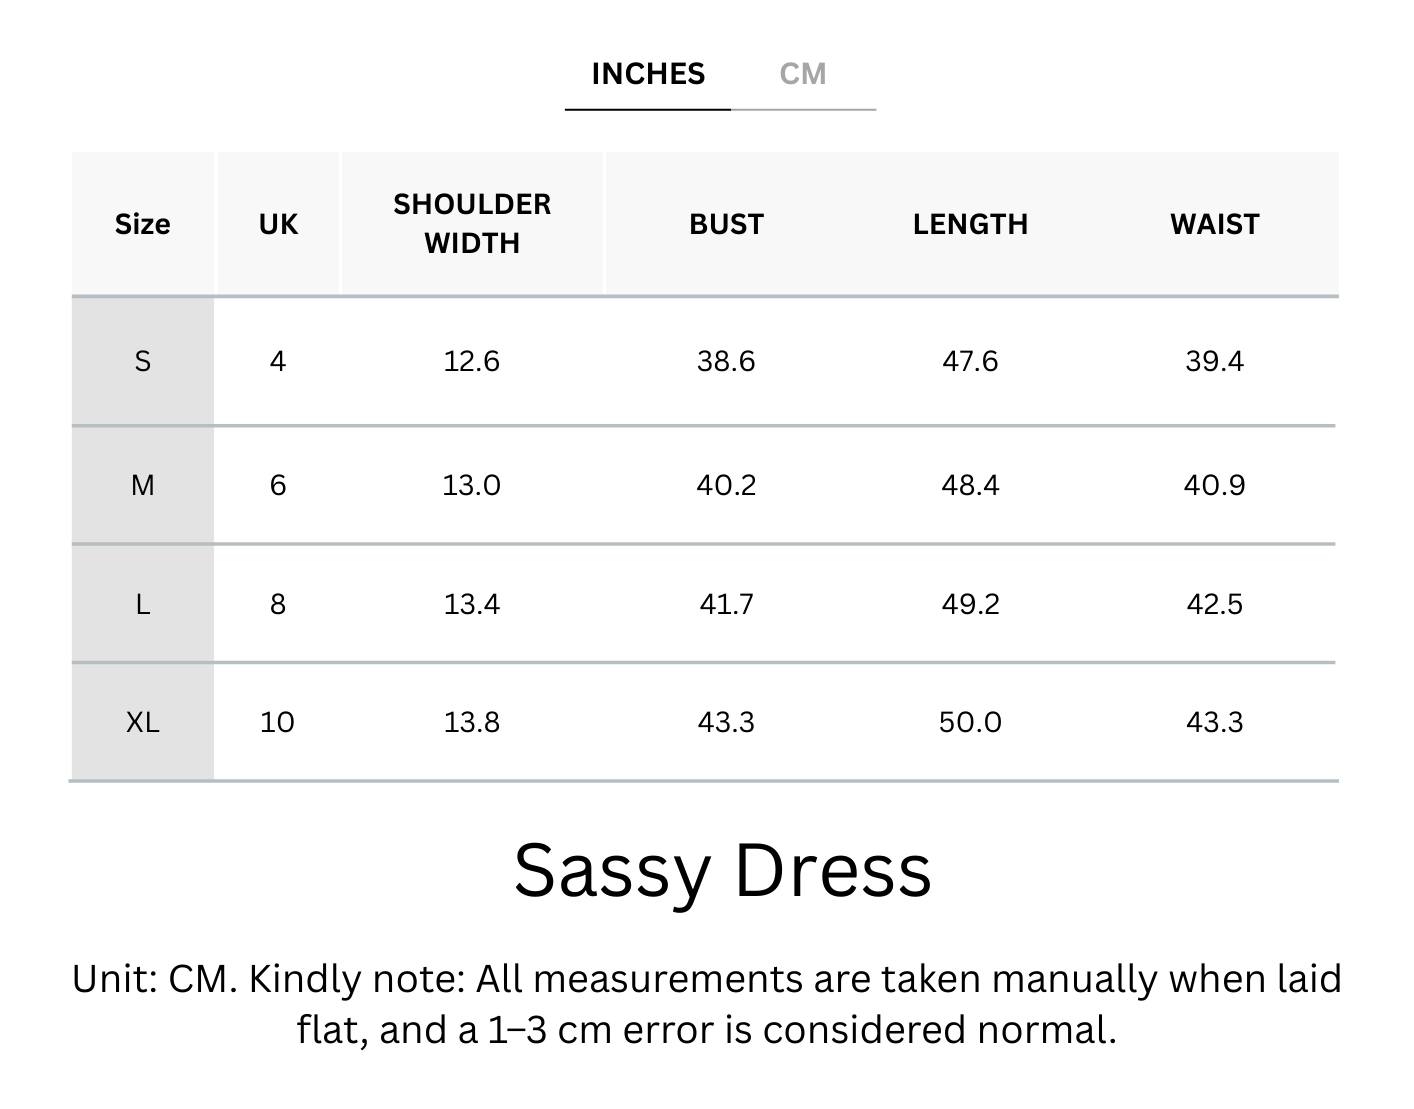Select the XL size row label
This screenshot has width=1414, height=1109.
(x=142, y=722)
